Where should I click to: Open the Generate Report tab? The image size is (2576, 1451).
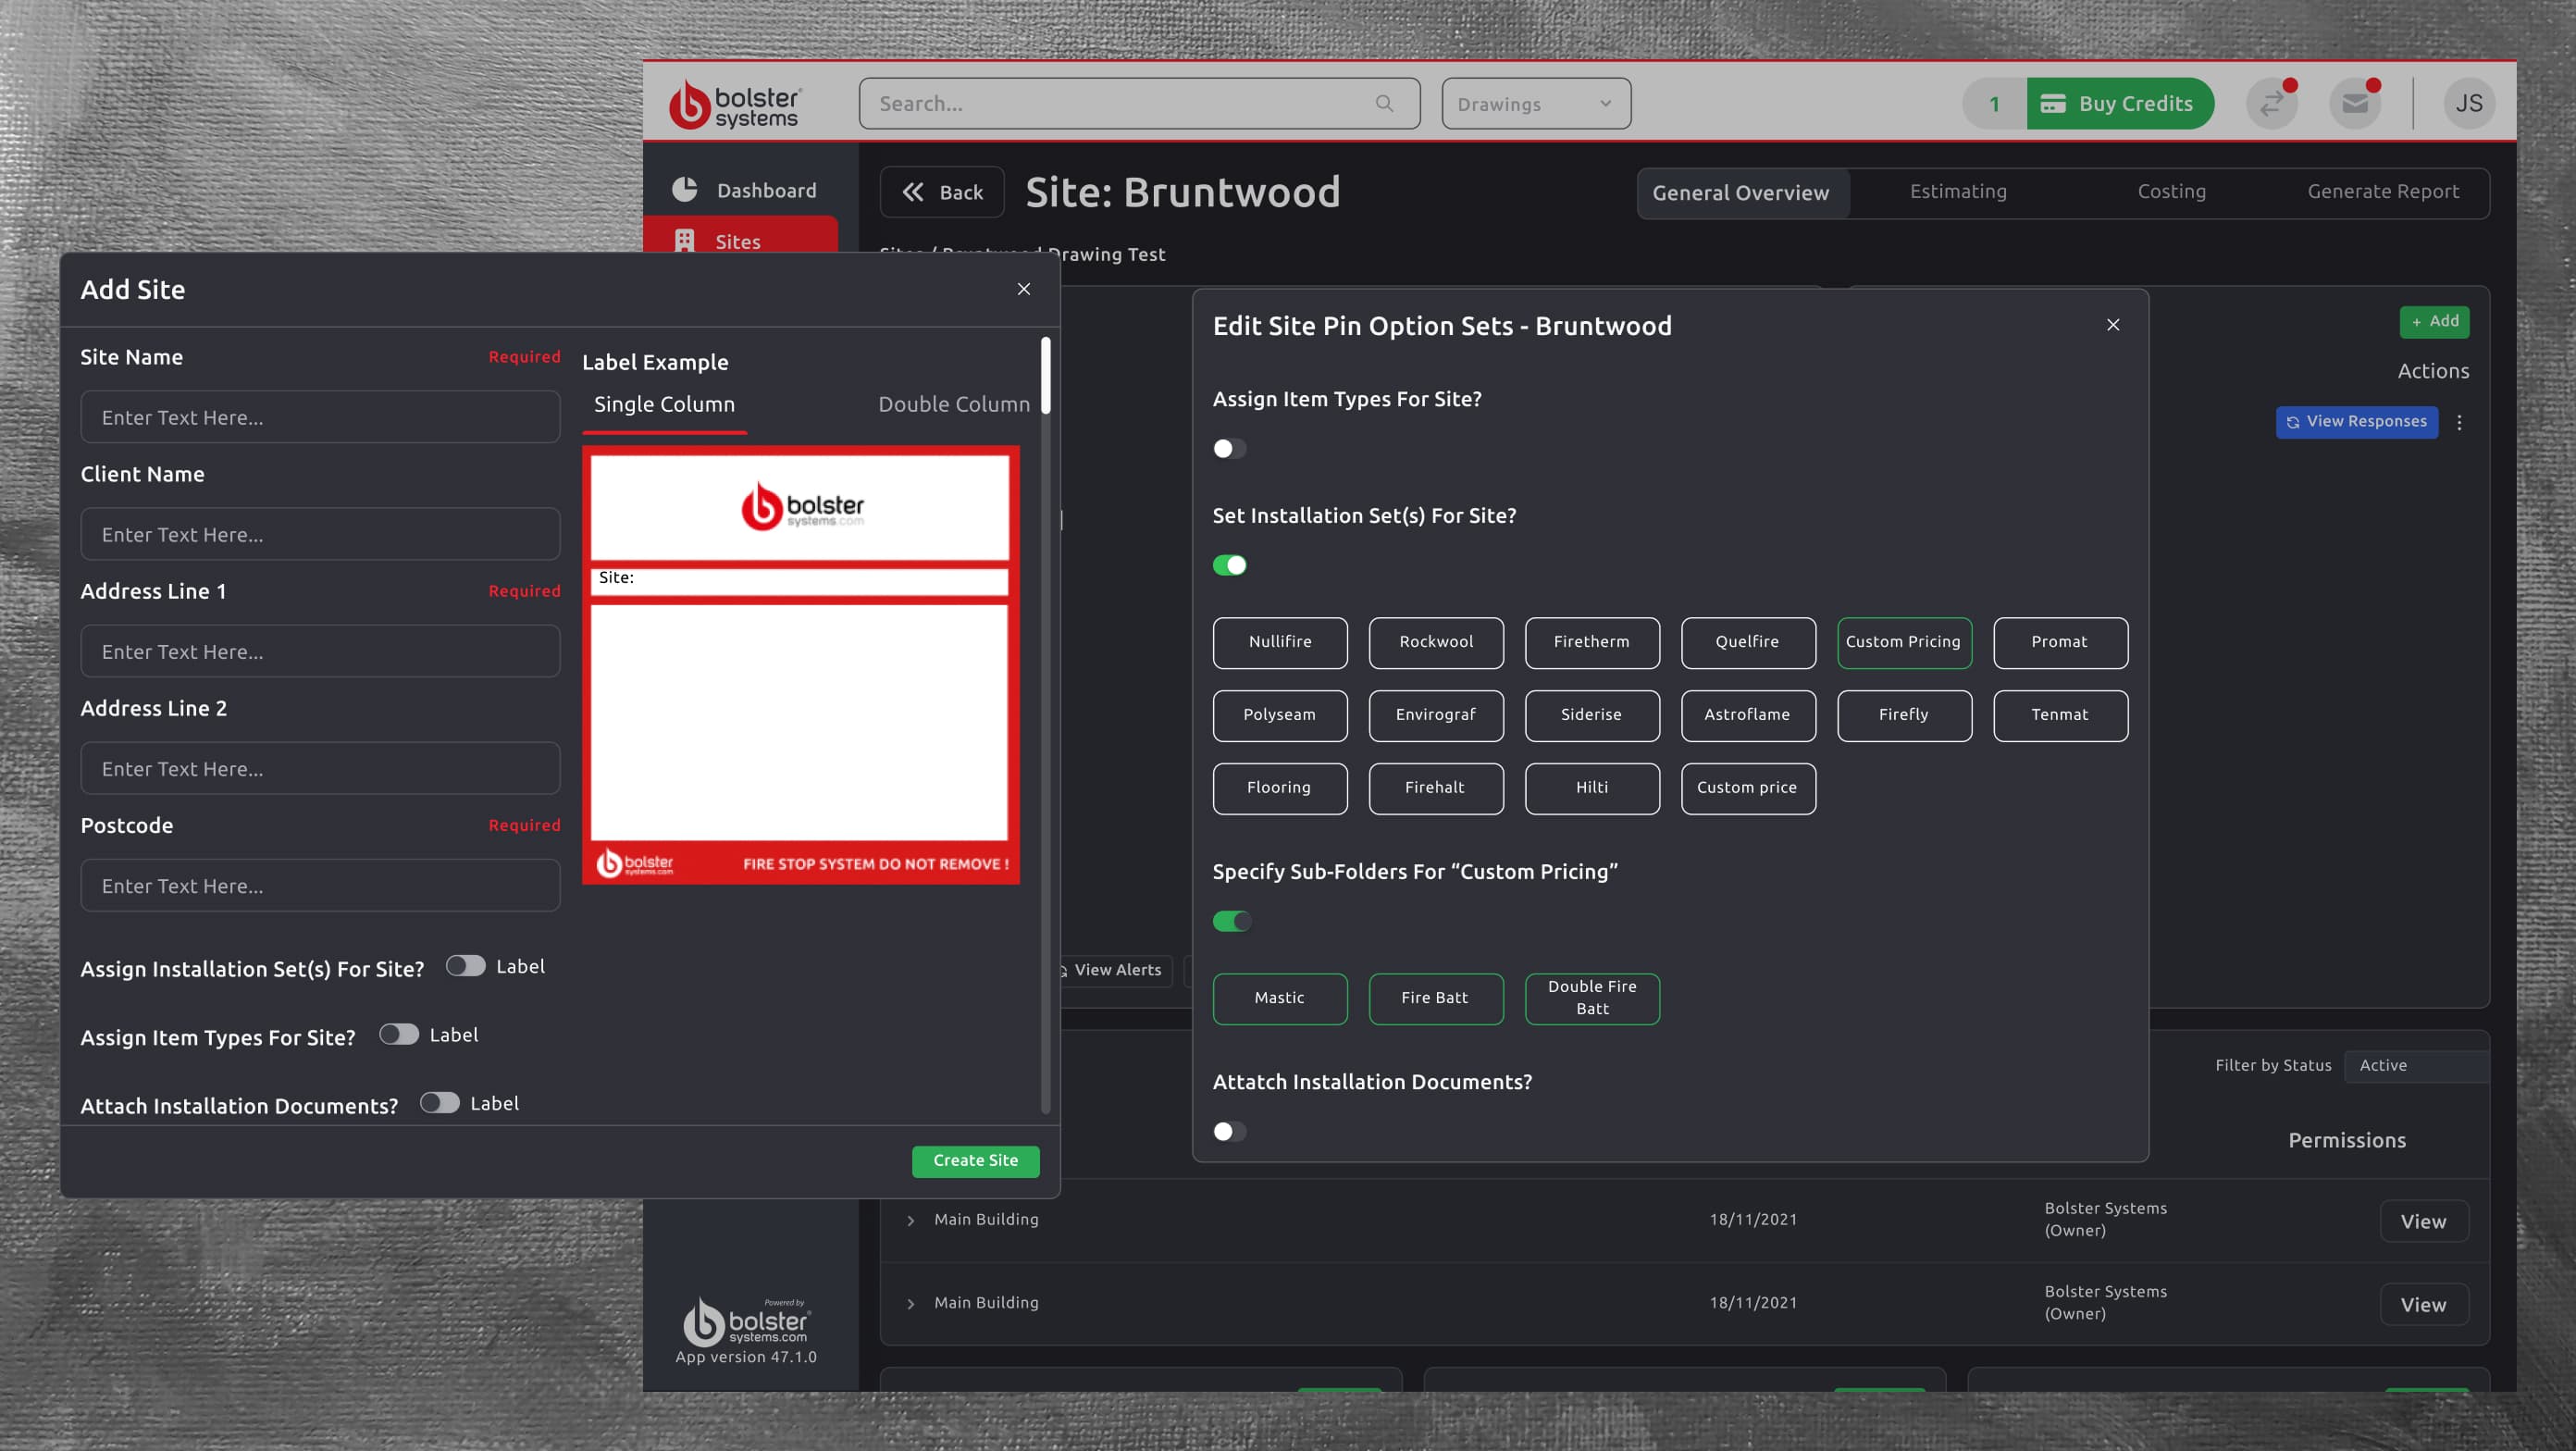coord(2383,191)
